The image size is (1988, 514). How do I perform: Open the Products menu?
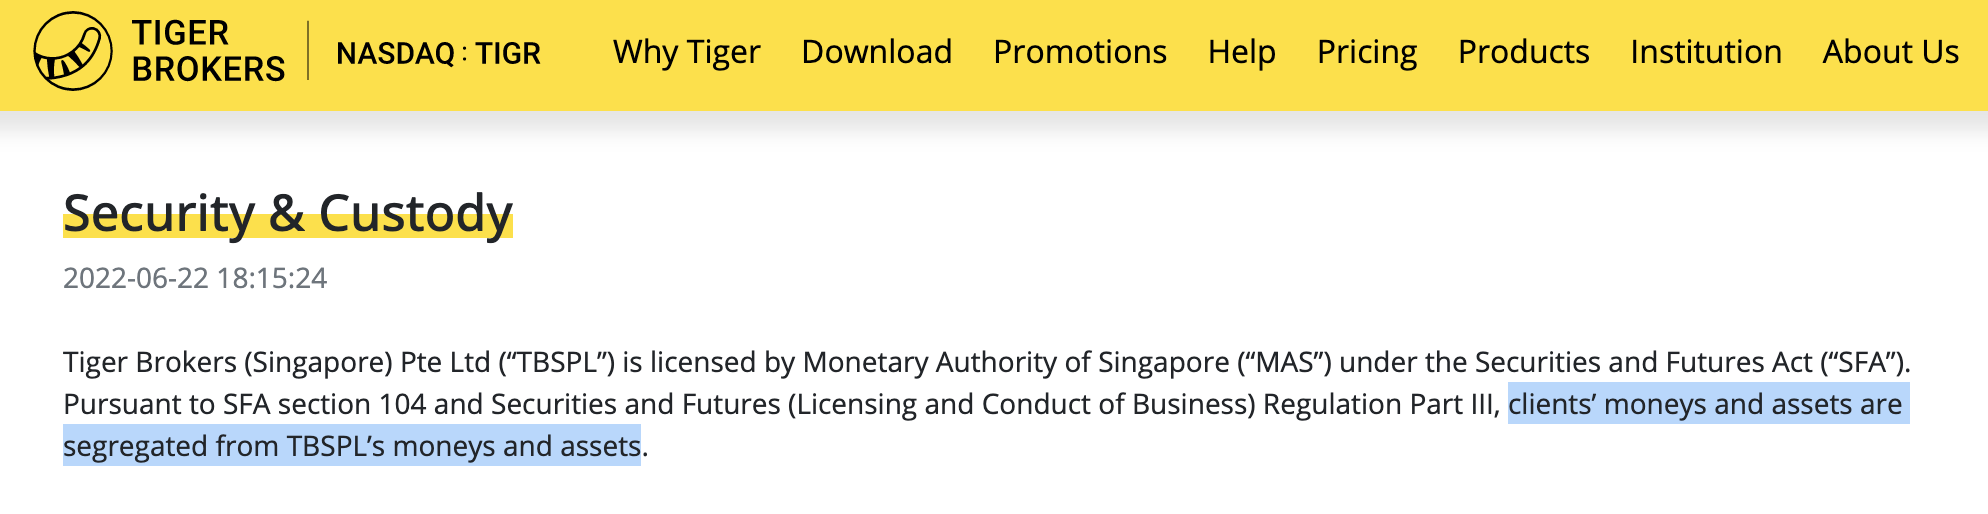click(x=1524, y=52)
